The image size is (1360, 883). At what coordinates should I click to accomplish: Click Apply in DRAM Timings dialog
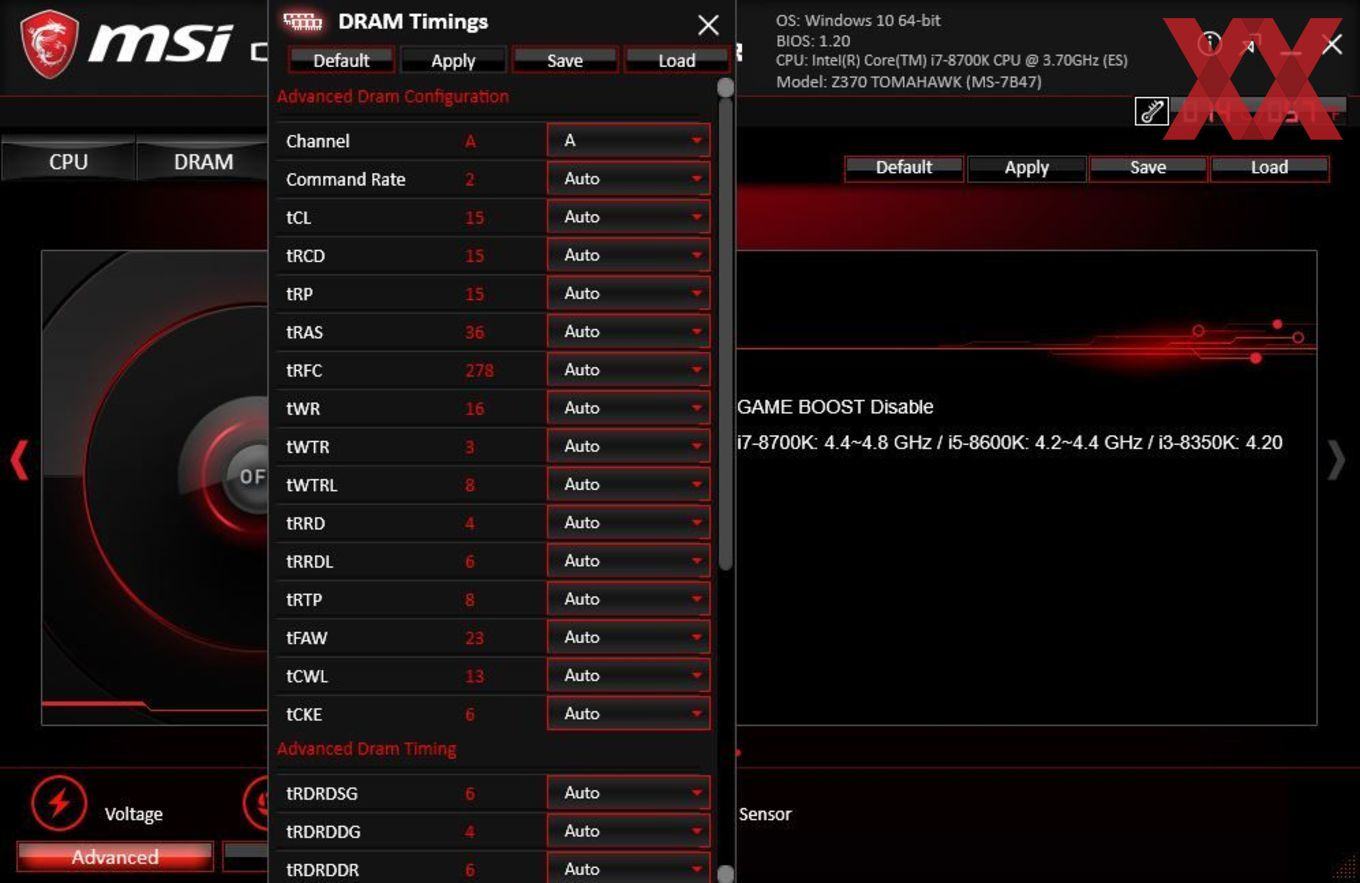pyautogui.click(x=453, y=60)
